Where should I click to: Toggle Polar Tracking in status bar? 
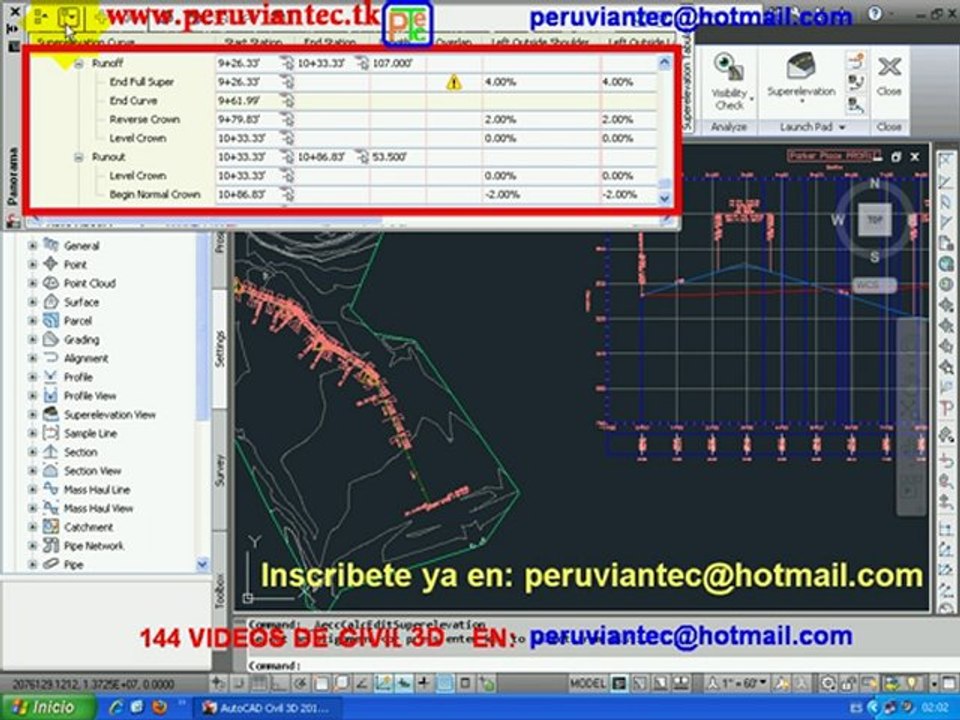300,683
